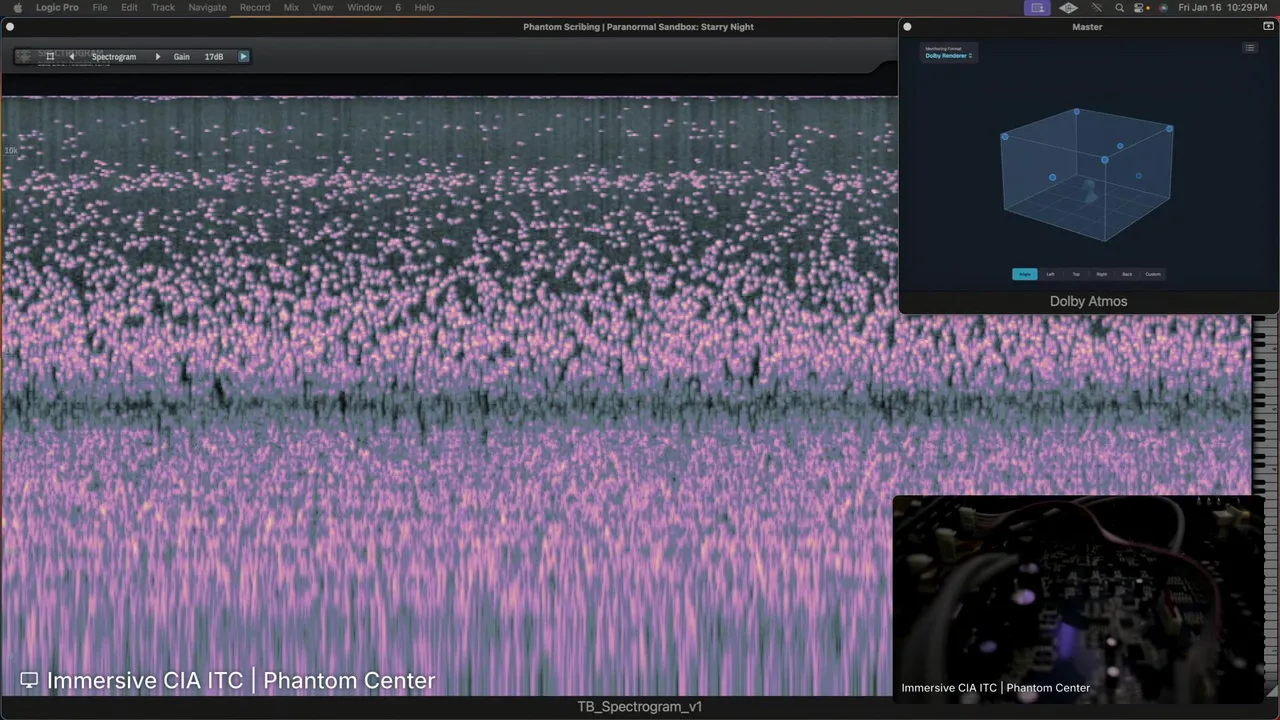The height and width of the screenshot is (720, 1280).
Task: Click the 10k frequency axis label
Action: pyautogui.click(x=11, y=151)
